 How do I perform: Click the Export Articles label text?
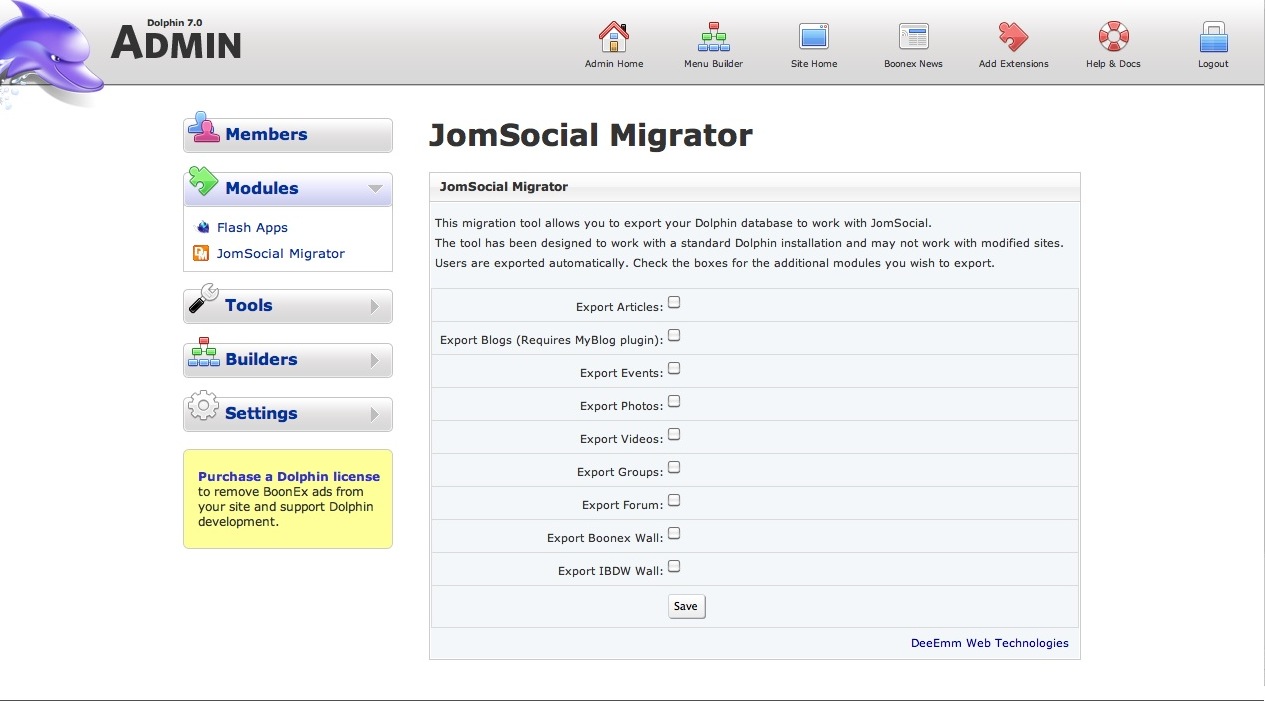620,307
